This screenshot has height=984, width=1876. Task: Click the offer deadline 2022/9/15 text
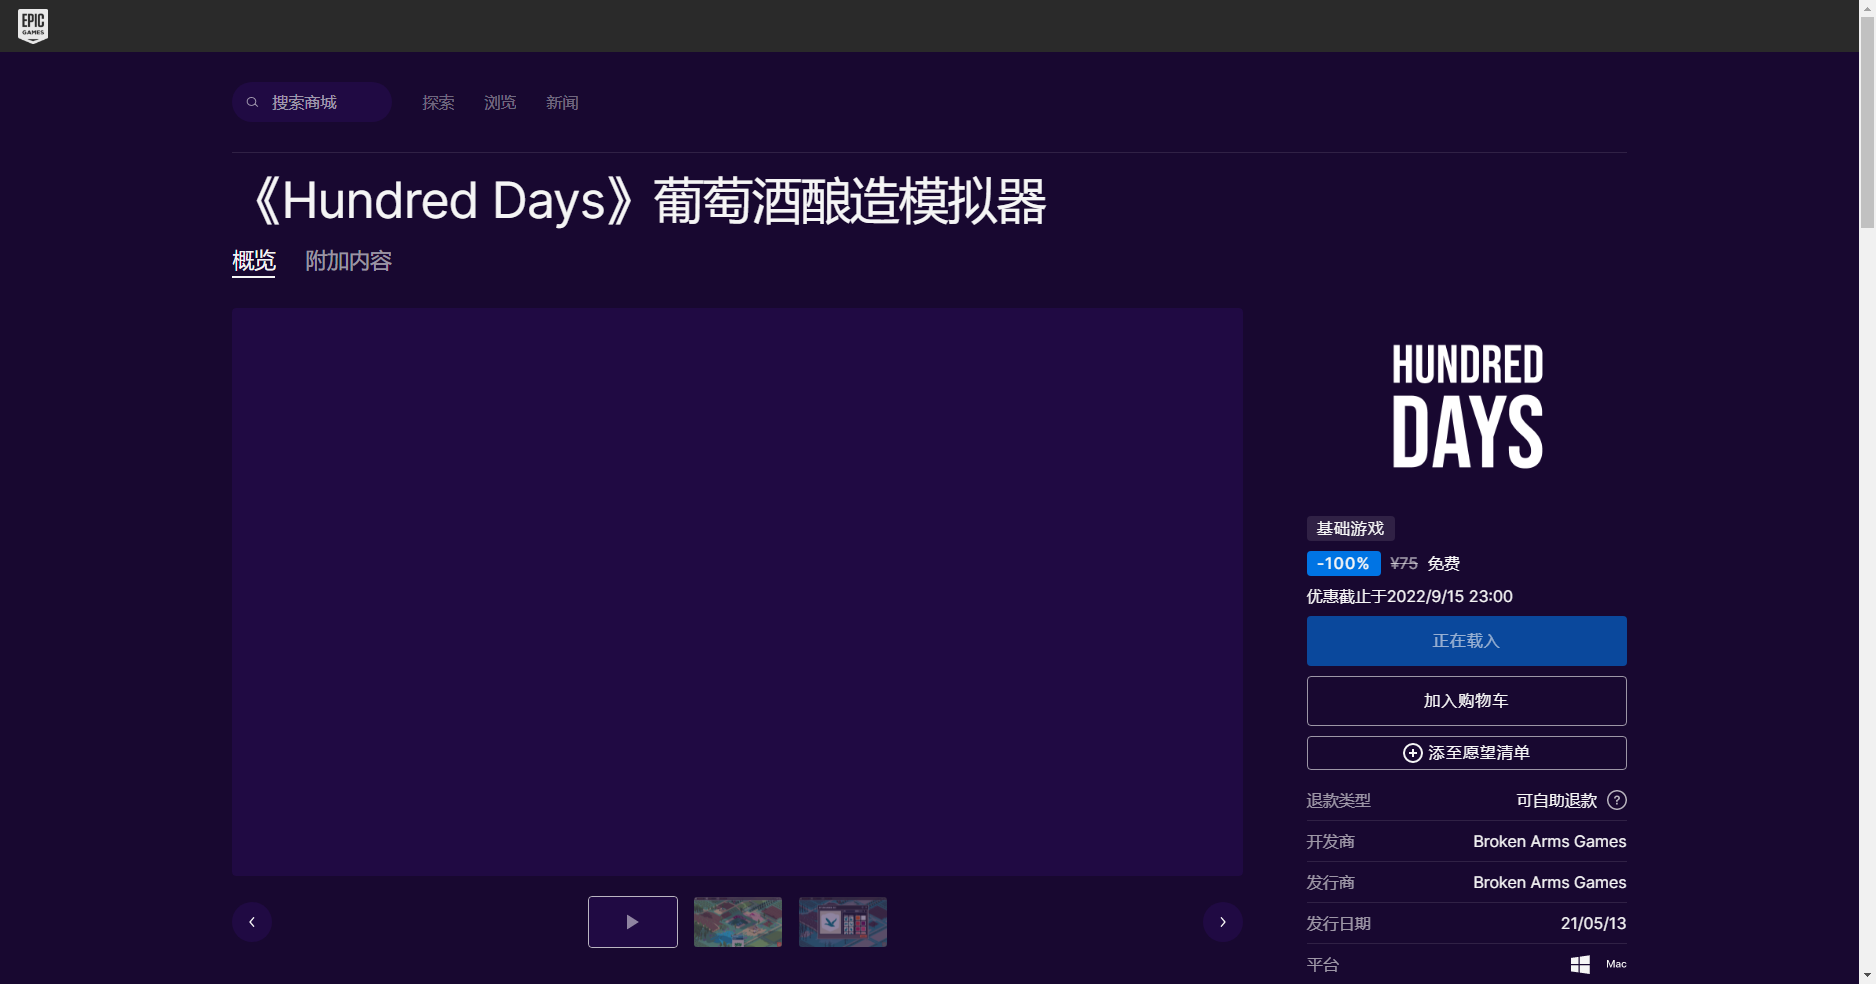pyautogui.click(x=1410, y=597)
